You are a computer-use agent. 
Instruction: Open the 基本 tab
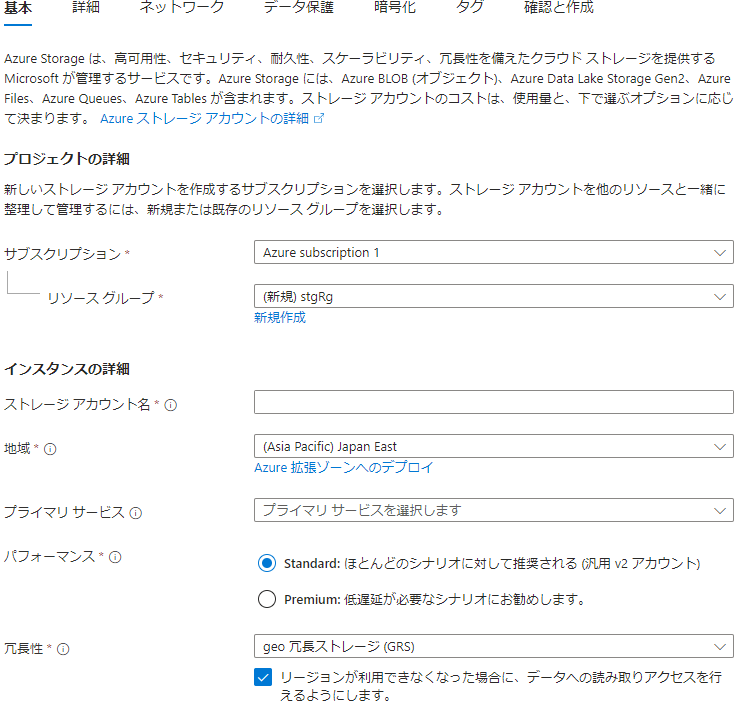coord(18,8)
